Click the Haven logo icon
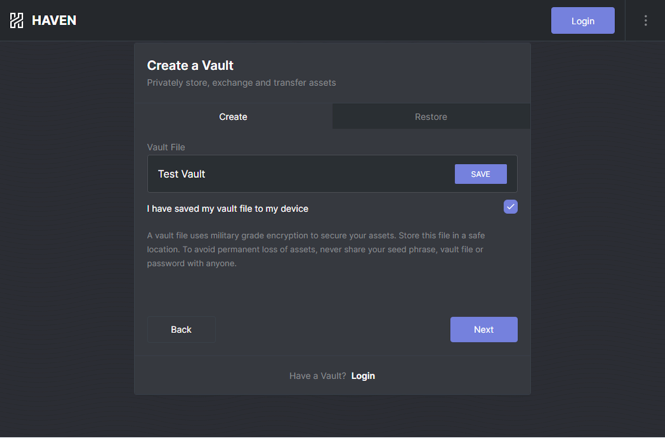The width and height of the screenshot is (665, 438). coord(17,20)
